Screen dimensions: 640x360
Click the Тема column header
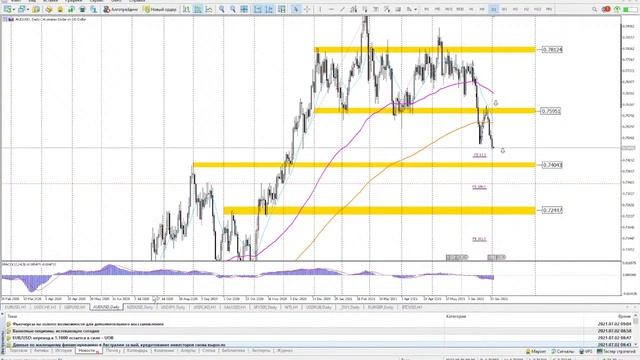pos(12,316)
